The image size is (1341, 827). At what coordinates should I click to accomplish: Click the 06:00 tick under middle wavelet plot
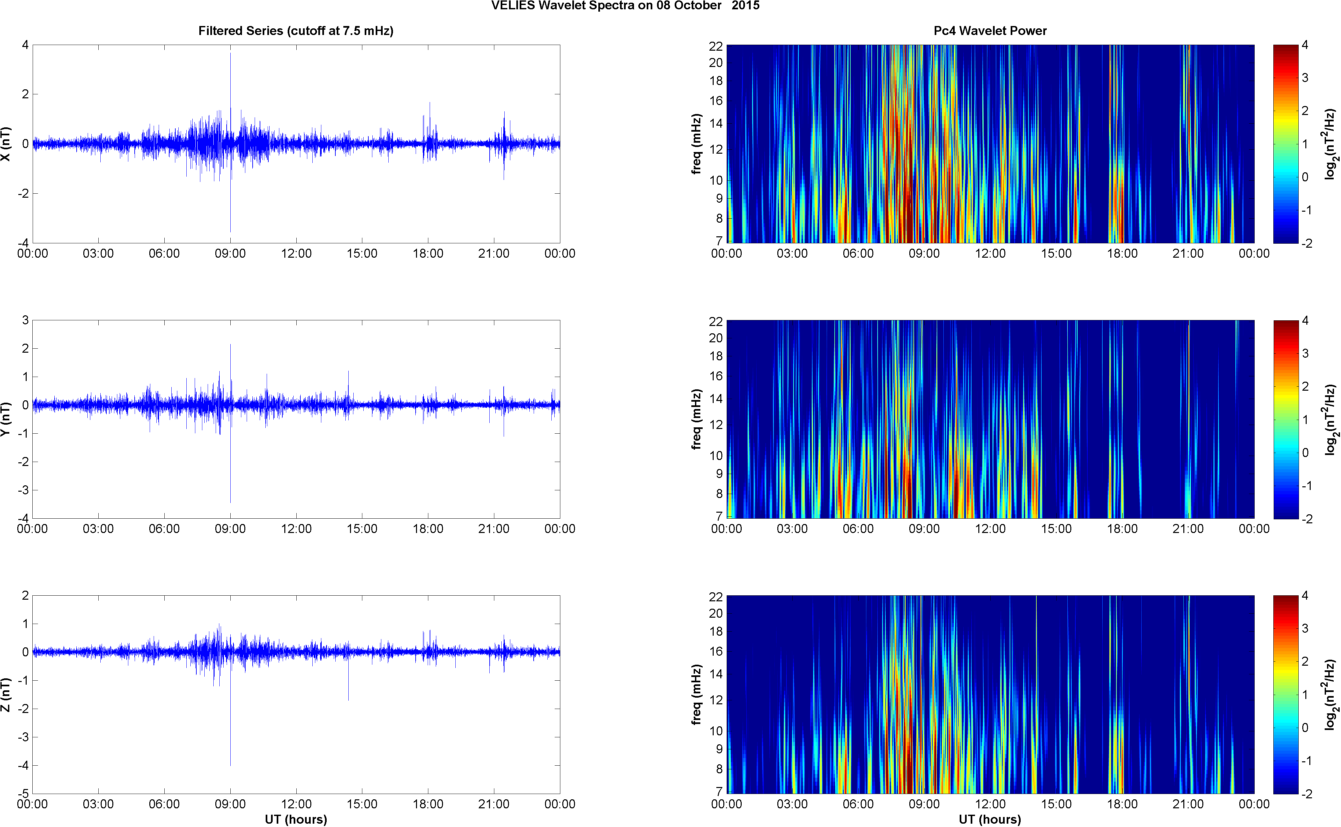coord(858,529)
